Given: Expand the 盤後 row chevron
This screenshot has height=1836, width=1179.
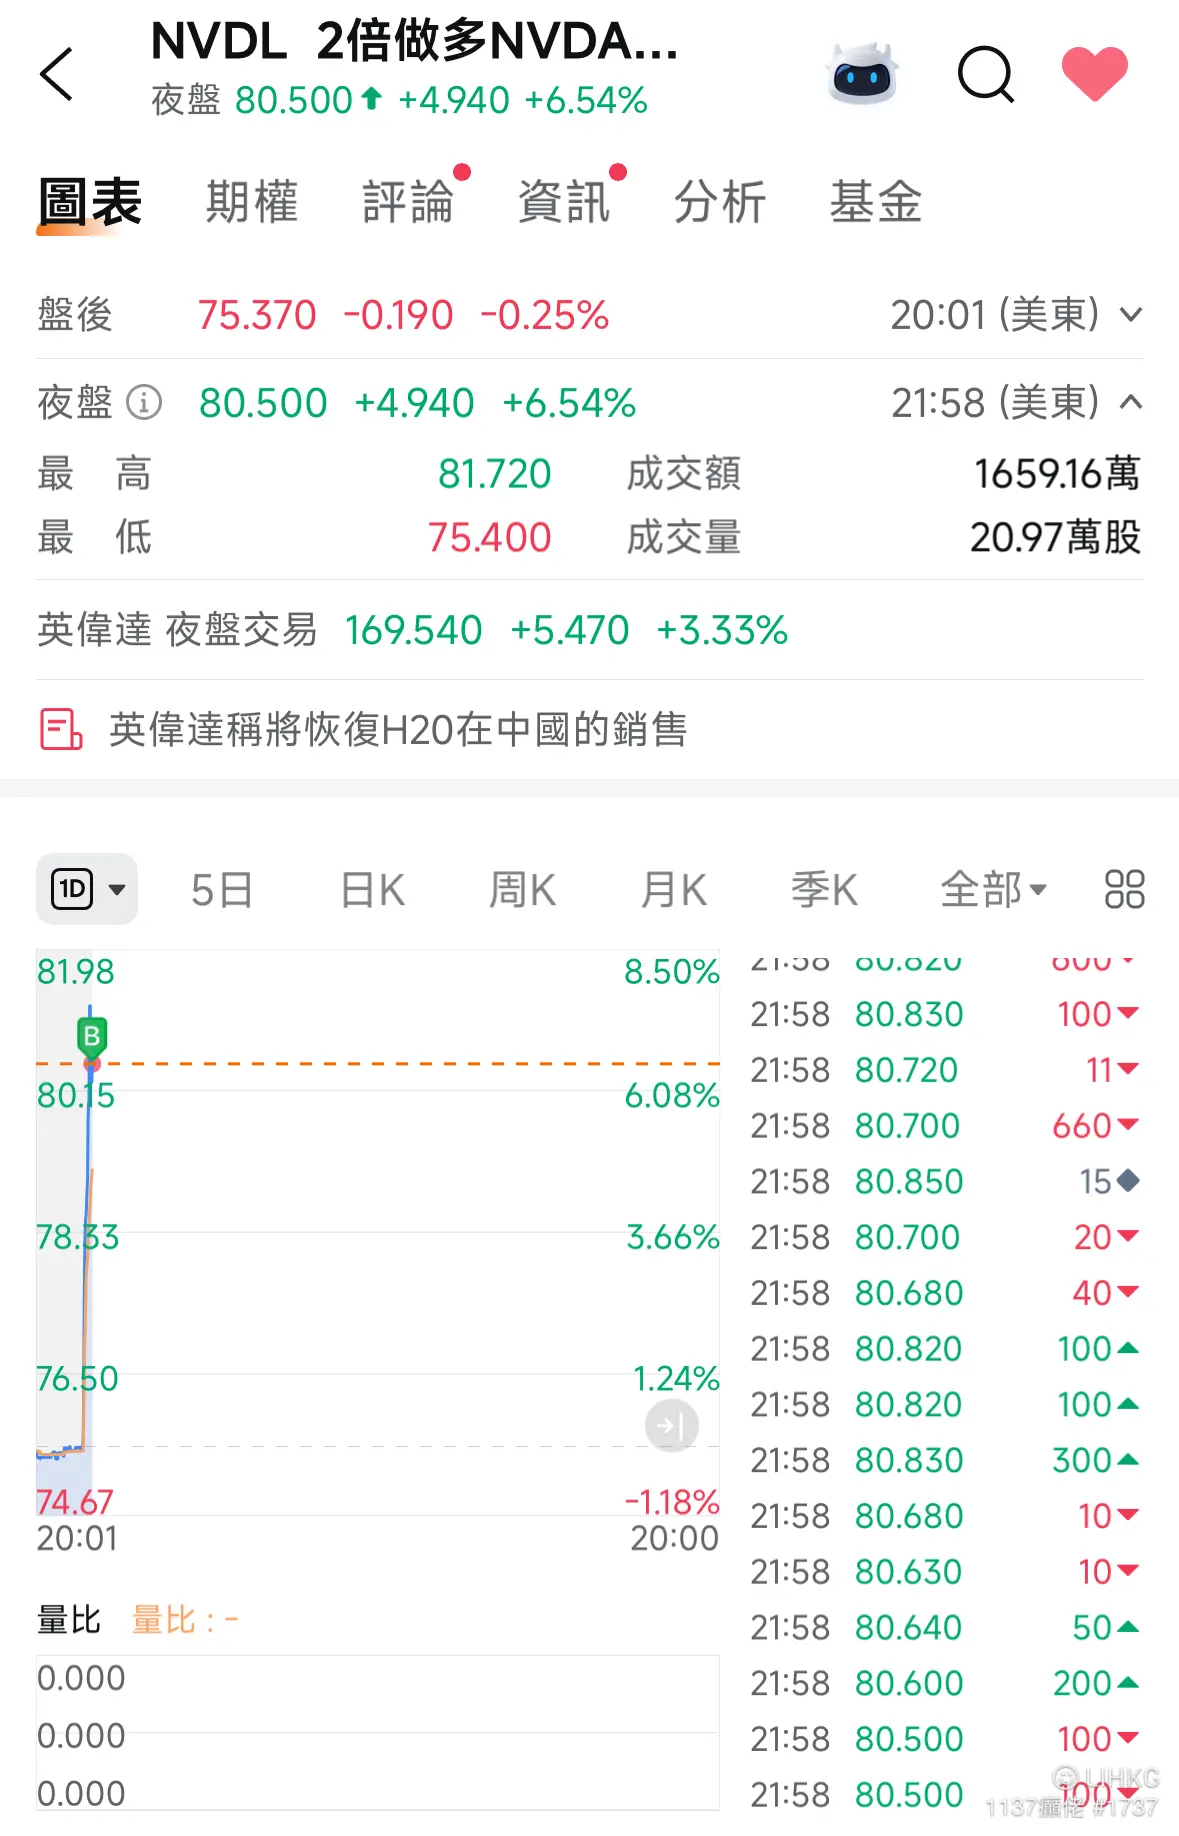Looking at the screenshot, I should pos(1131,315).
